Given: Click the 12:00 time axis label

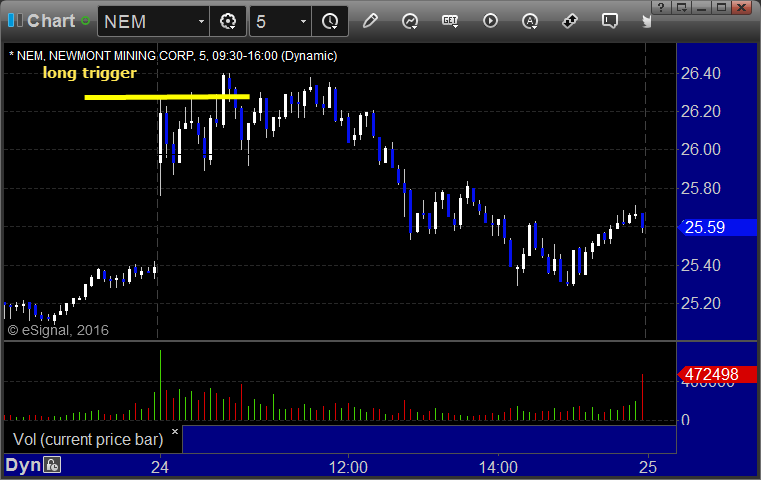Looking at the screenshot, I should pyautogui.click(x=348, y=467).
